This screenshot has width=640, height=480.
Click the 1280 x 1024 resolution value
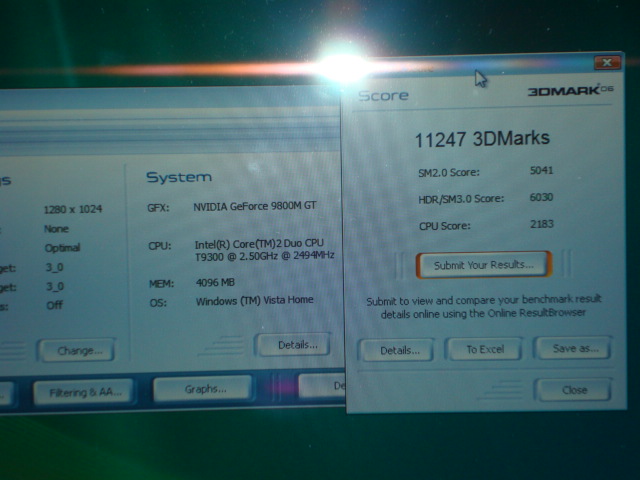(x=73, y=209)
